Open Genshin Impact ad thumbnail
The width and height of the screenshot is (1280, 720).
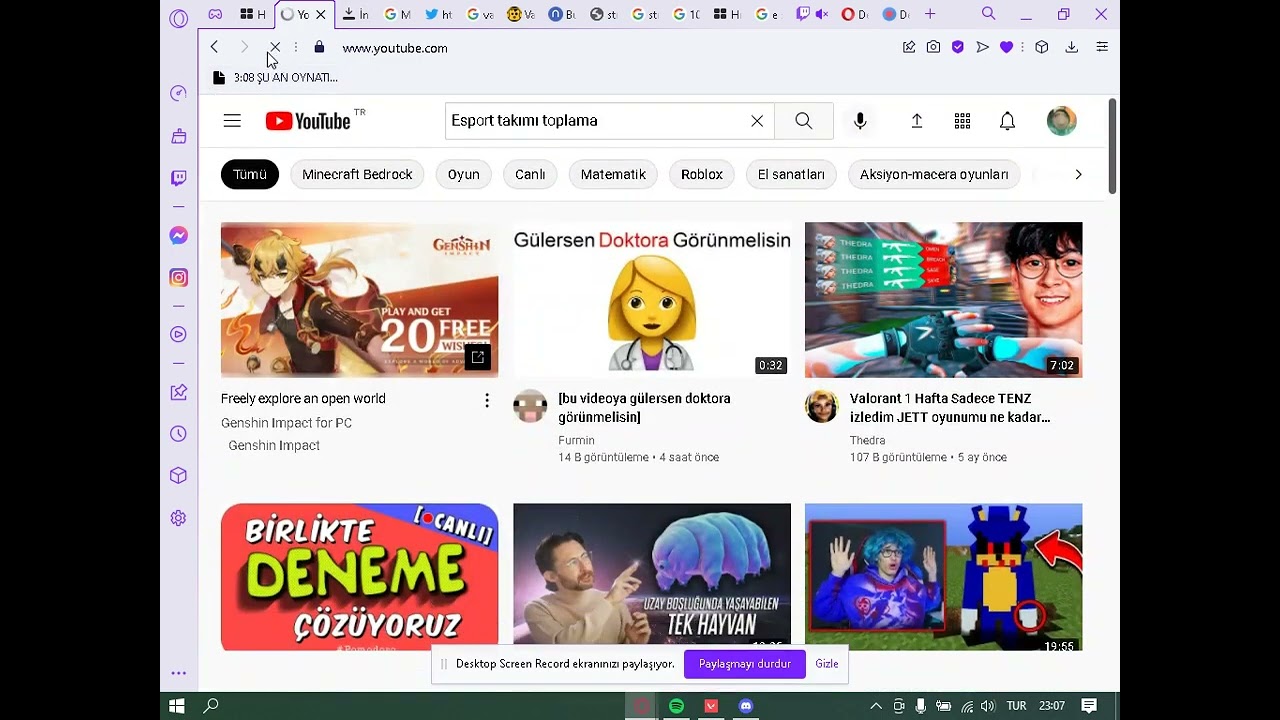[x=359, y=299]
